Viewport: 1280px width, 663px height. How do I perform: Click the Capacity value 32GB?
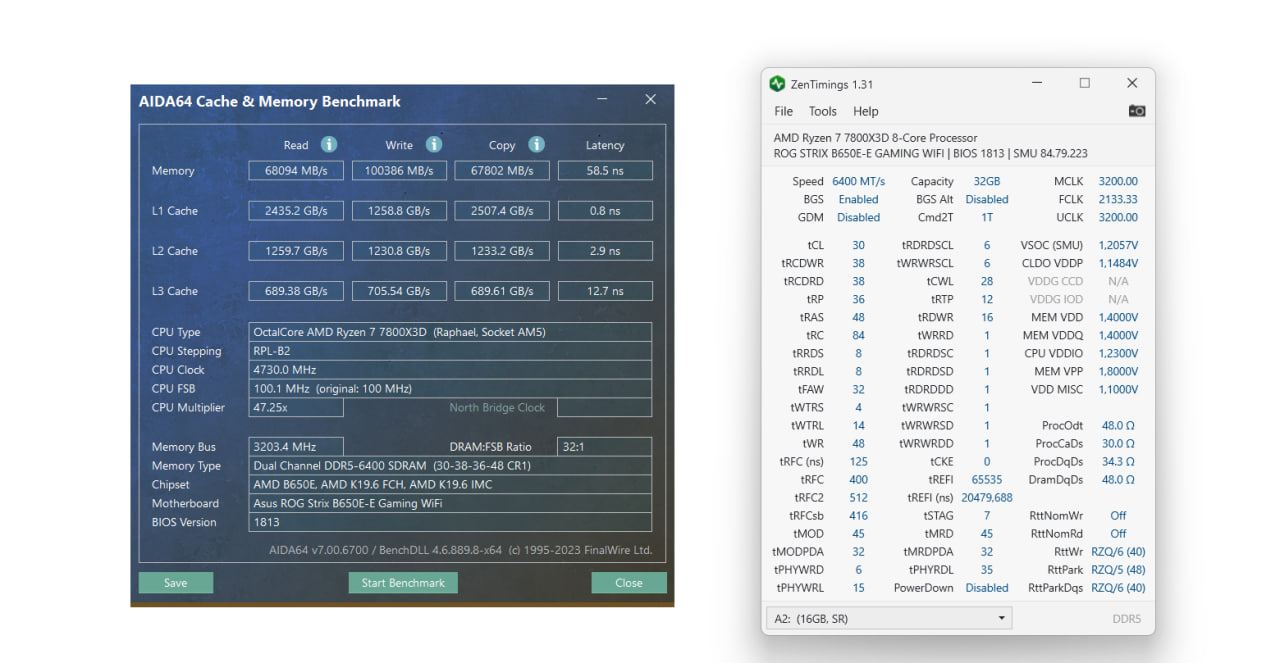(x=986, y=182)
